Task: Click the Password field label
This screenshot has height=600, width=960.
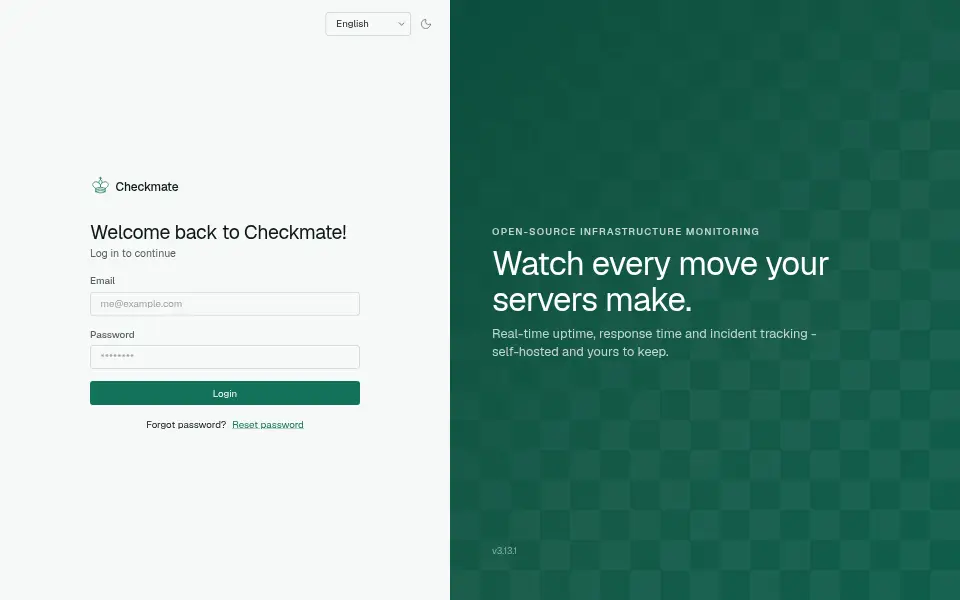Action: coord(112,334)
